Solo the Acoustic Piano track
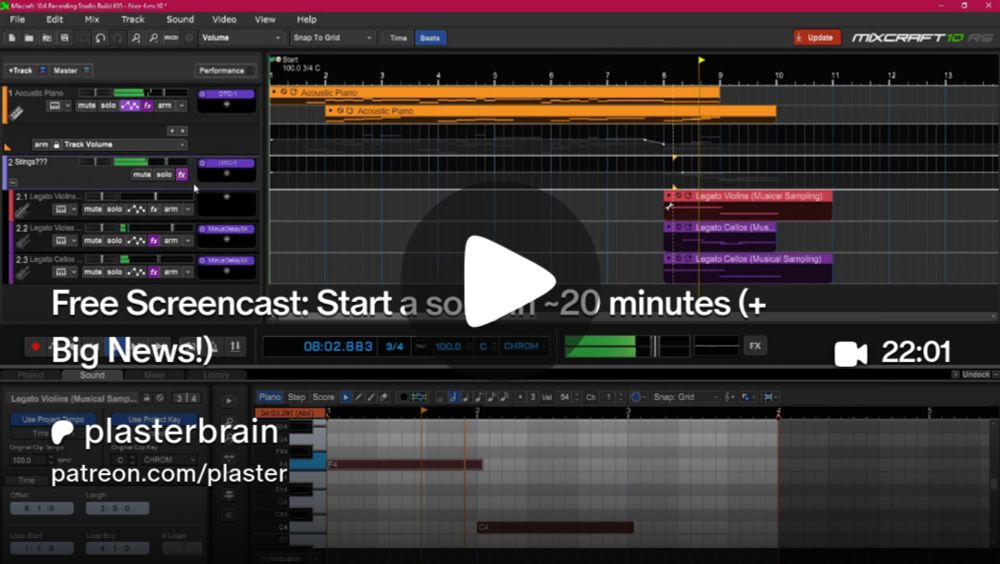The height and width of the screenshot is (564, 1000). pos(108,105)
